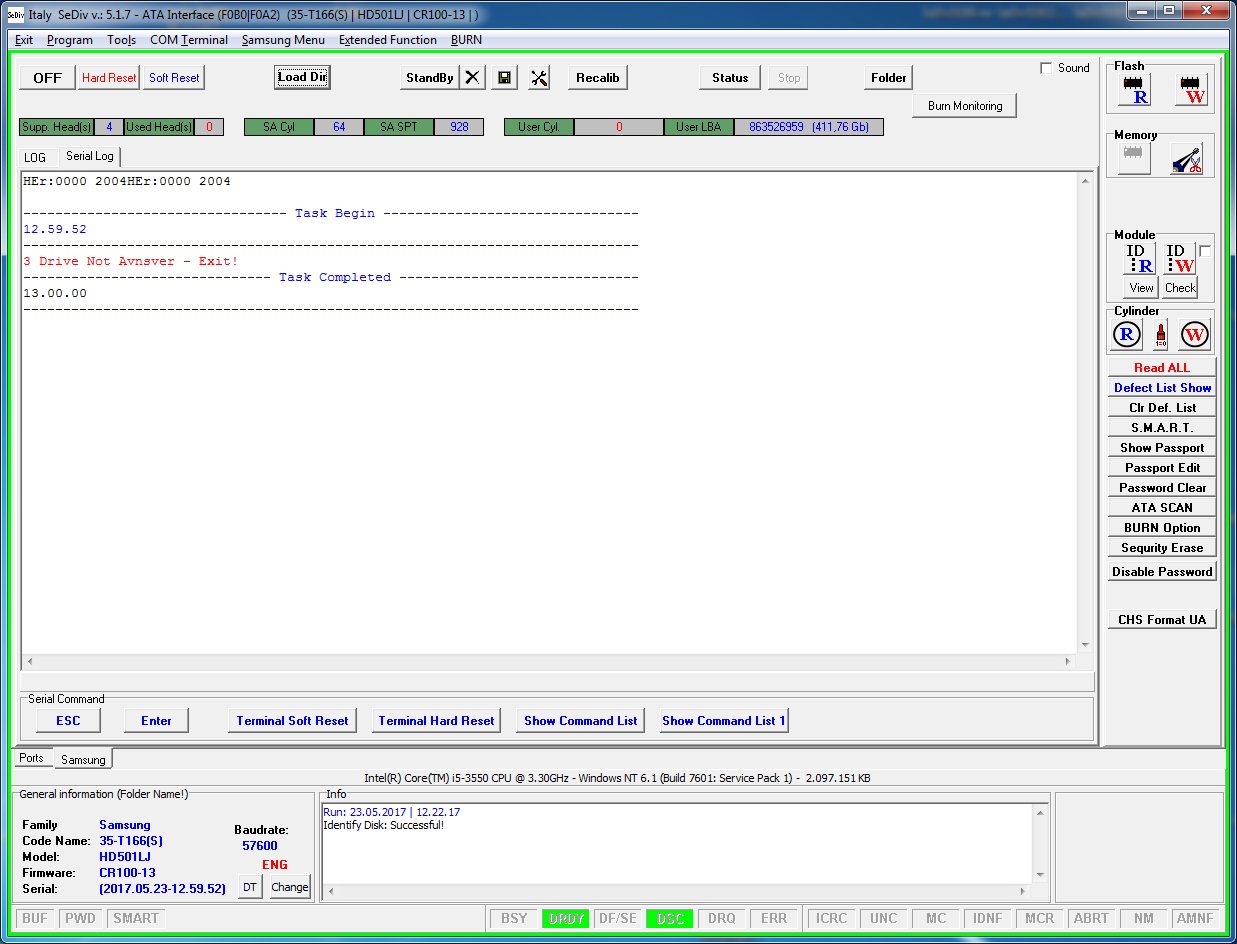
Task: Click the X icon beside StandBy
Action: (473, 78)
